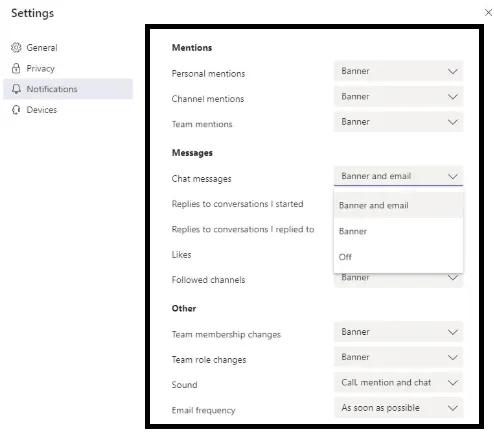The height and width of the screenshot is (433, 494).
Task: Click the Devices headset icon
Action: point(16,110)
